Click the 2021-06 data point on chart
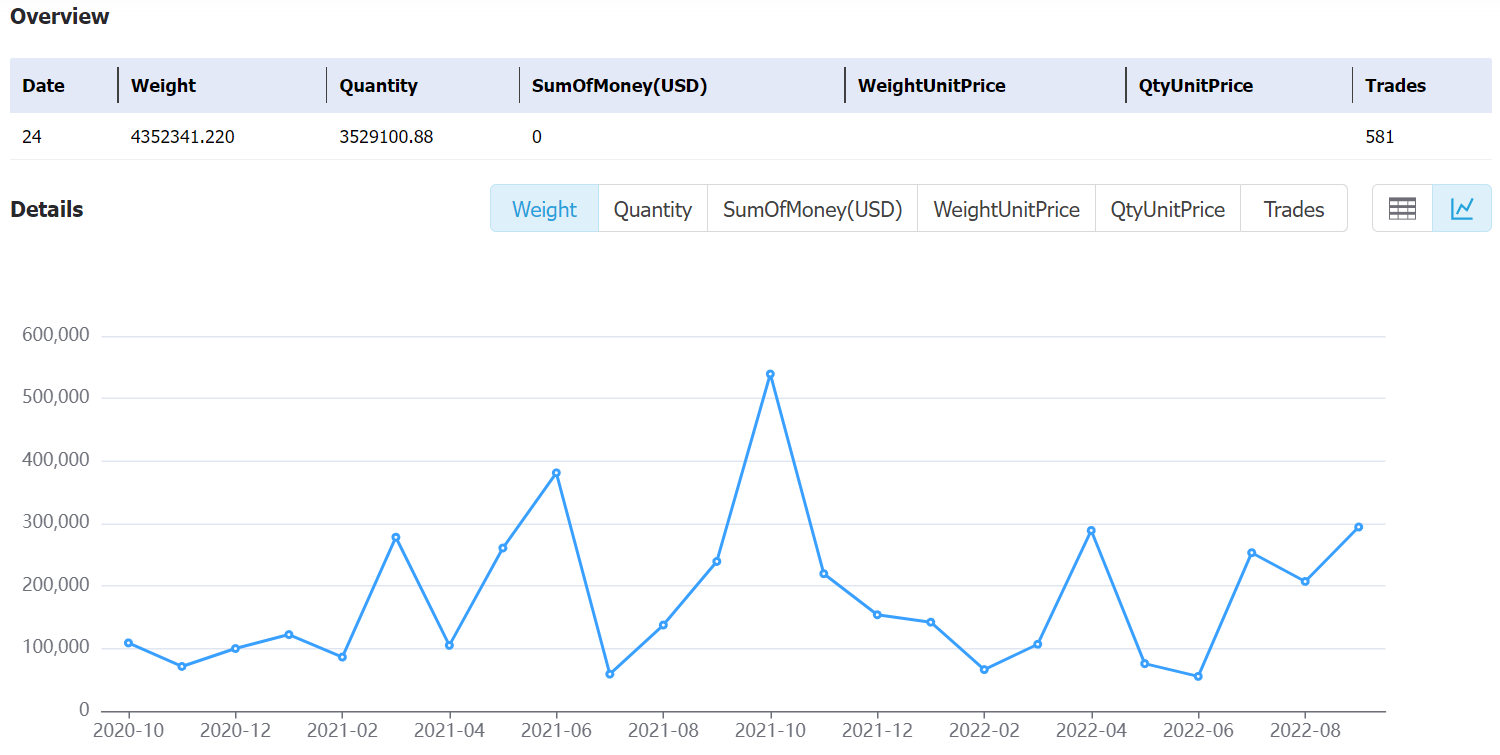Viewport: 1500px width, 755px height. pos(556,473)
